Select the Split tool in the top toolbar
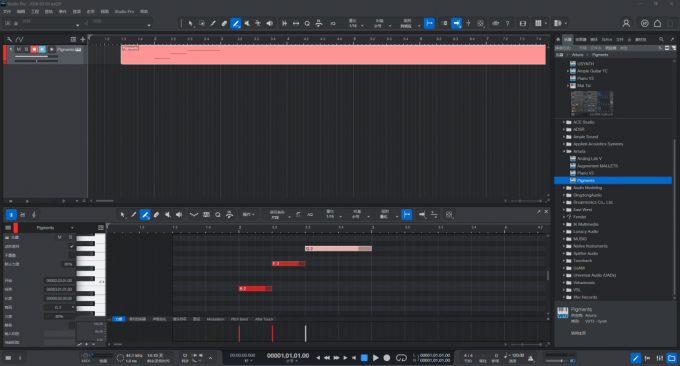The height and width of the screenshot is (366, 680). pos(213,23)
